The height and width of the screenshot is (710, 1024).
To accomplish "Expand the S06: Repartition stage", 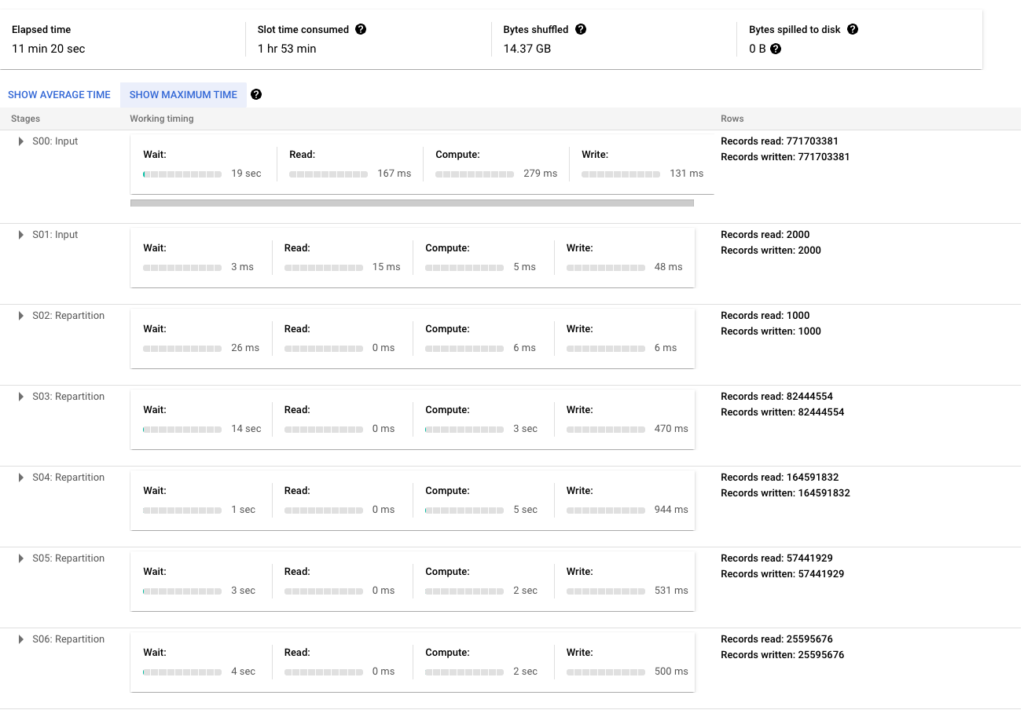I will [x=19, y=639].
